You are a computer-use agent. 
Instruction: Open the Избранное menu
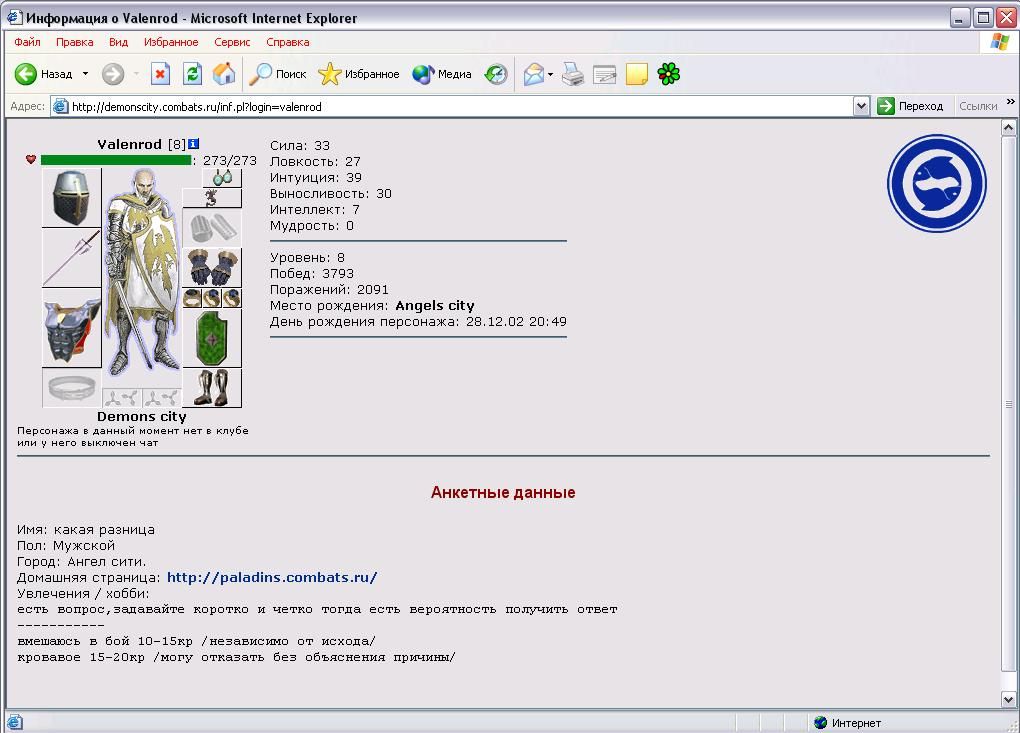point(171,42)
